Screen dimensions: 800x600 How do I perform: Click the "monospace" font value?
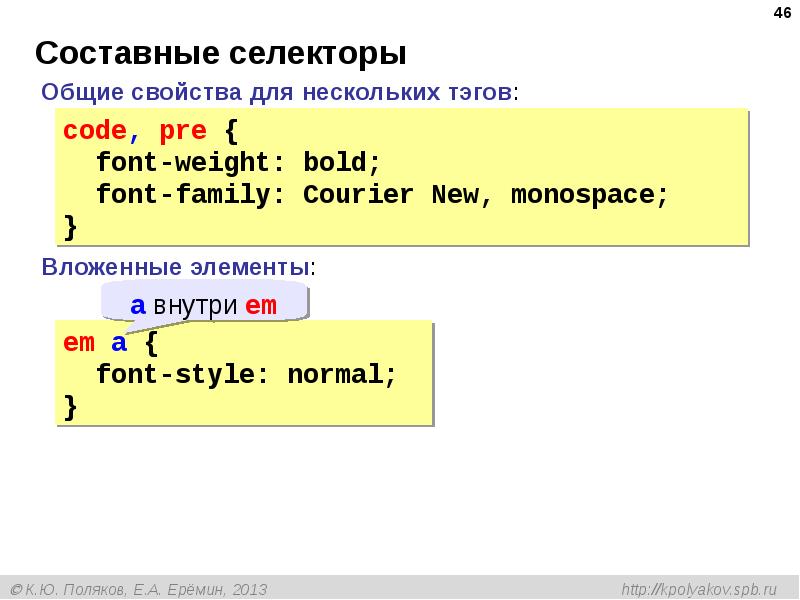tap(582, 195)
